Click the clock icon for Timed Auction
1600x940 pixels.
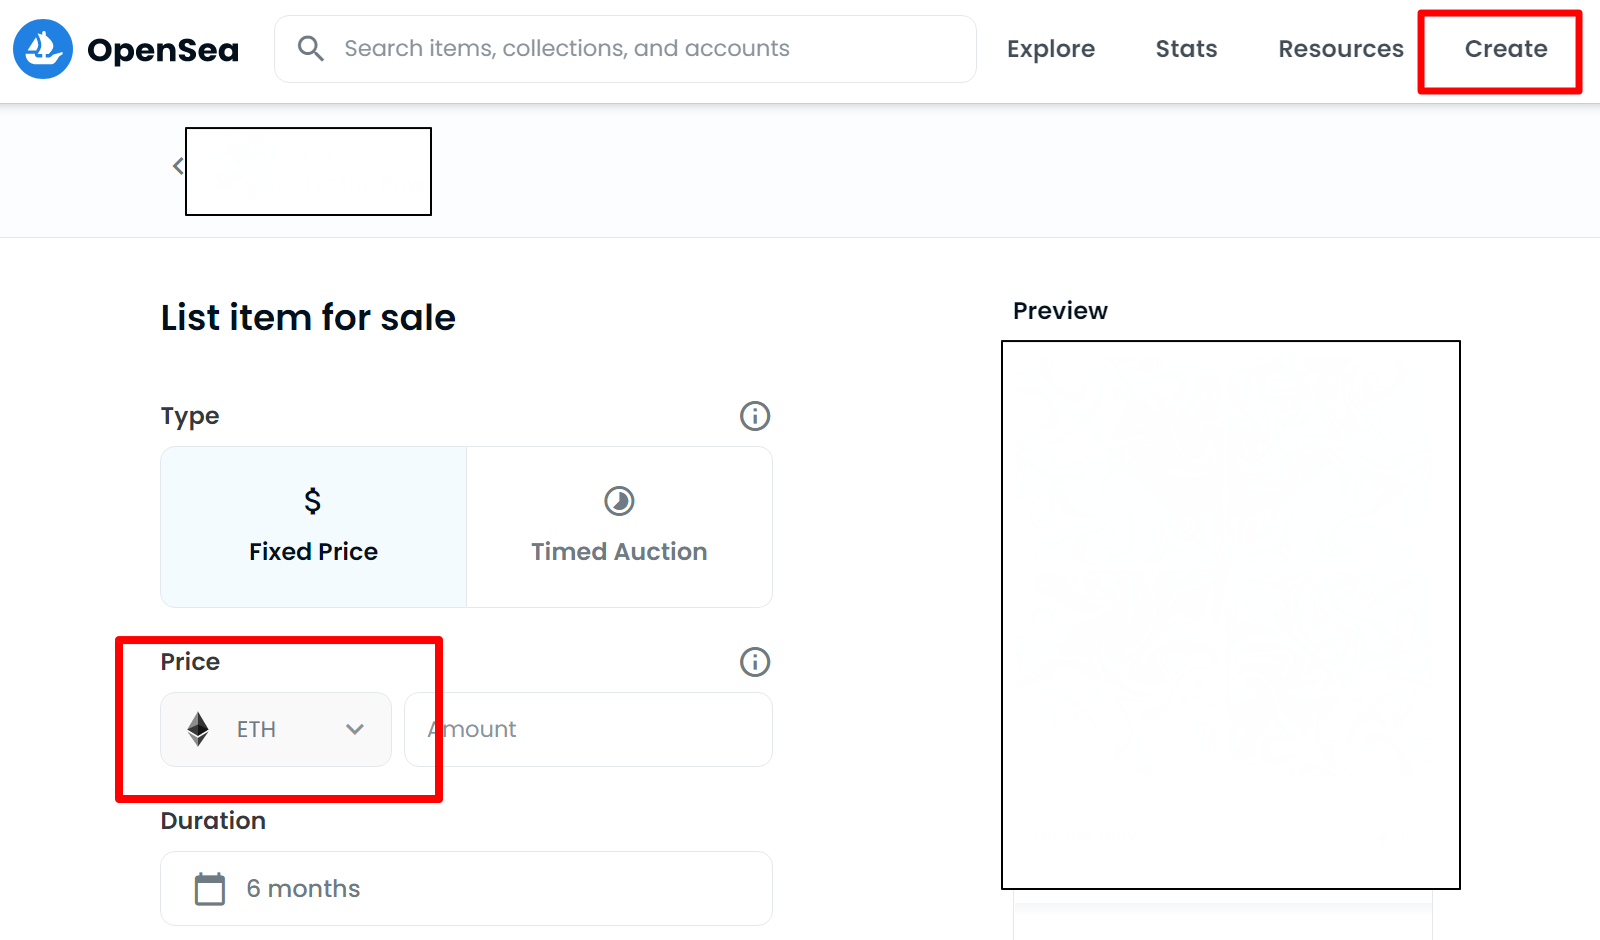619,501
